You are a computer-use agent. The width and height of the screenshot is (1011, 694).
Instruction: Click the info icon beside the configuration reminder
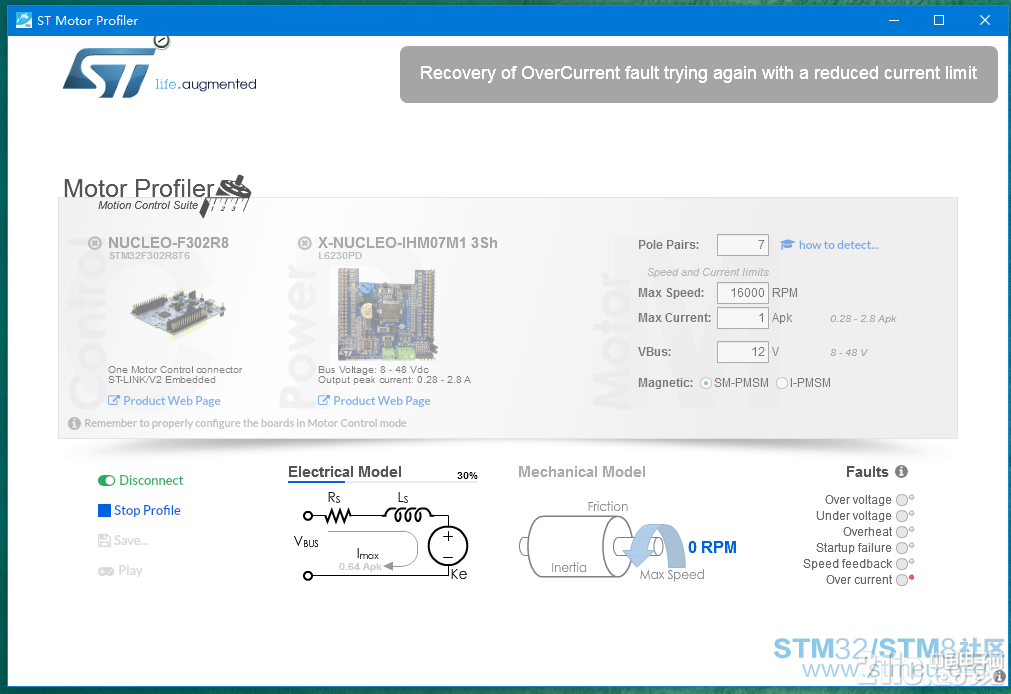[74, 423]
